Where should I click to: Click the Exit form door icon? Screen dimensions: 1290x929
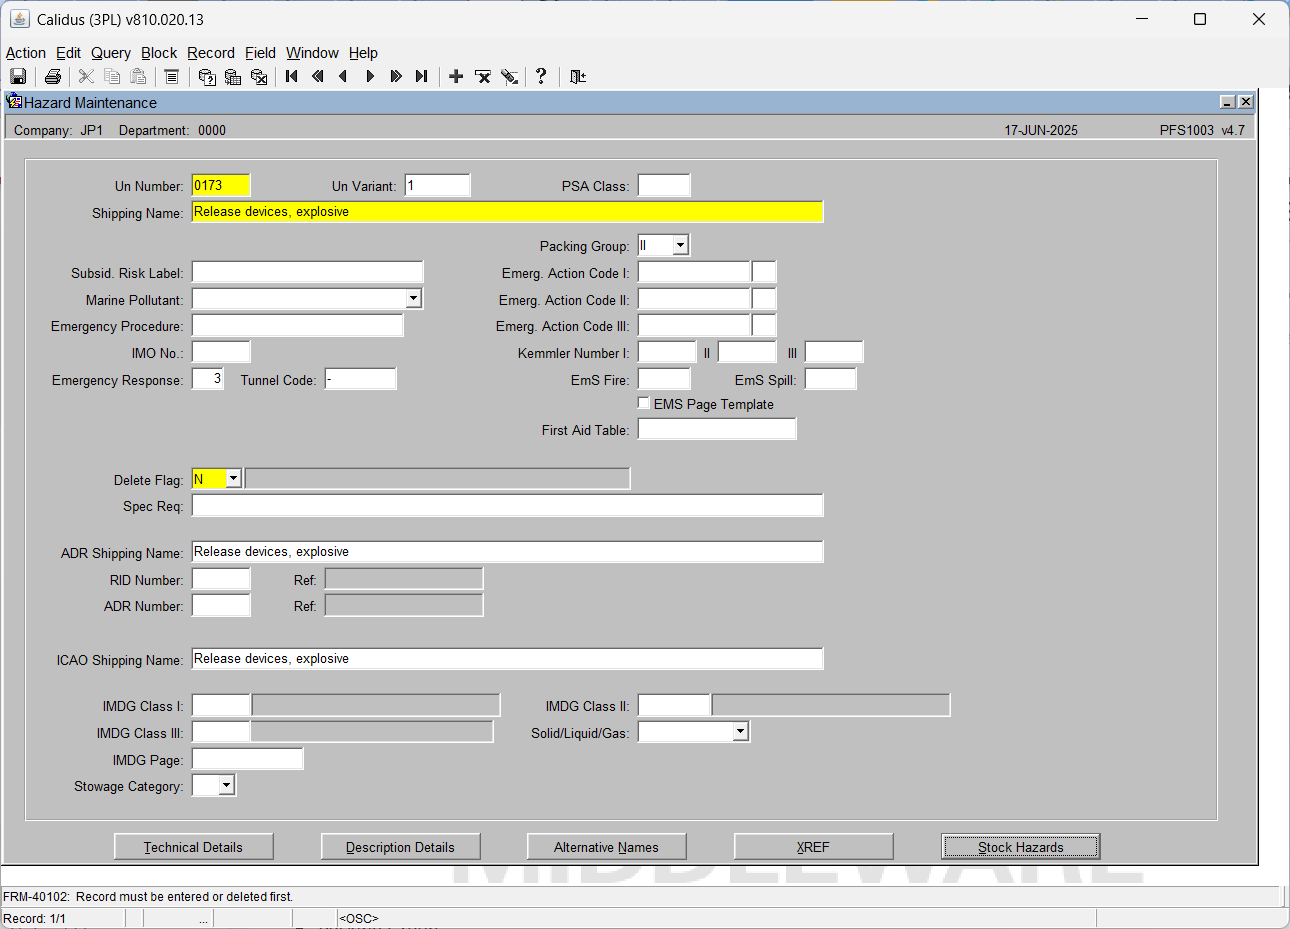pos(578,76)
